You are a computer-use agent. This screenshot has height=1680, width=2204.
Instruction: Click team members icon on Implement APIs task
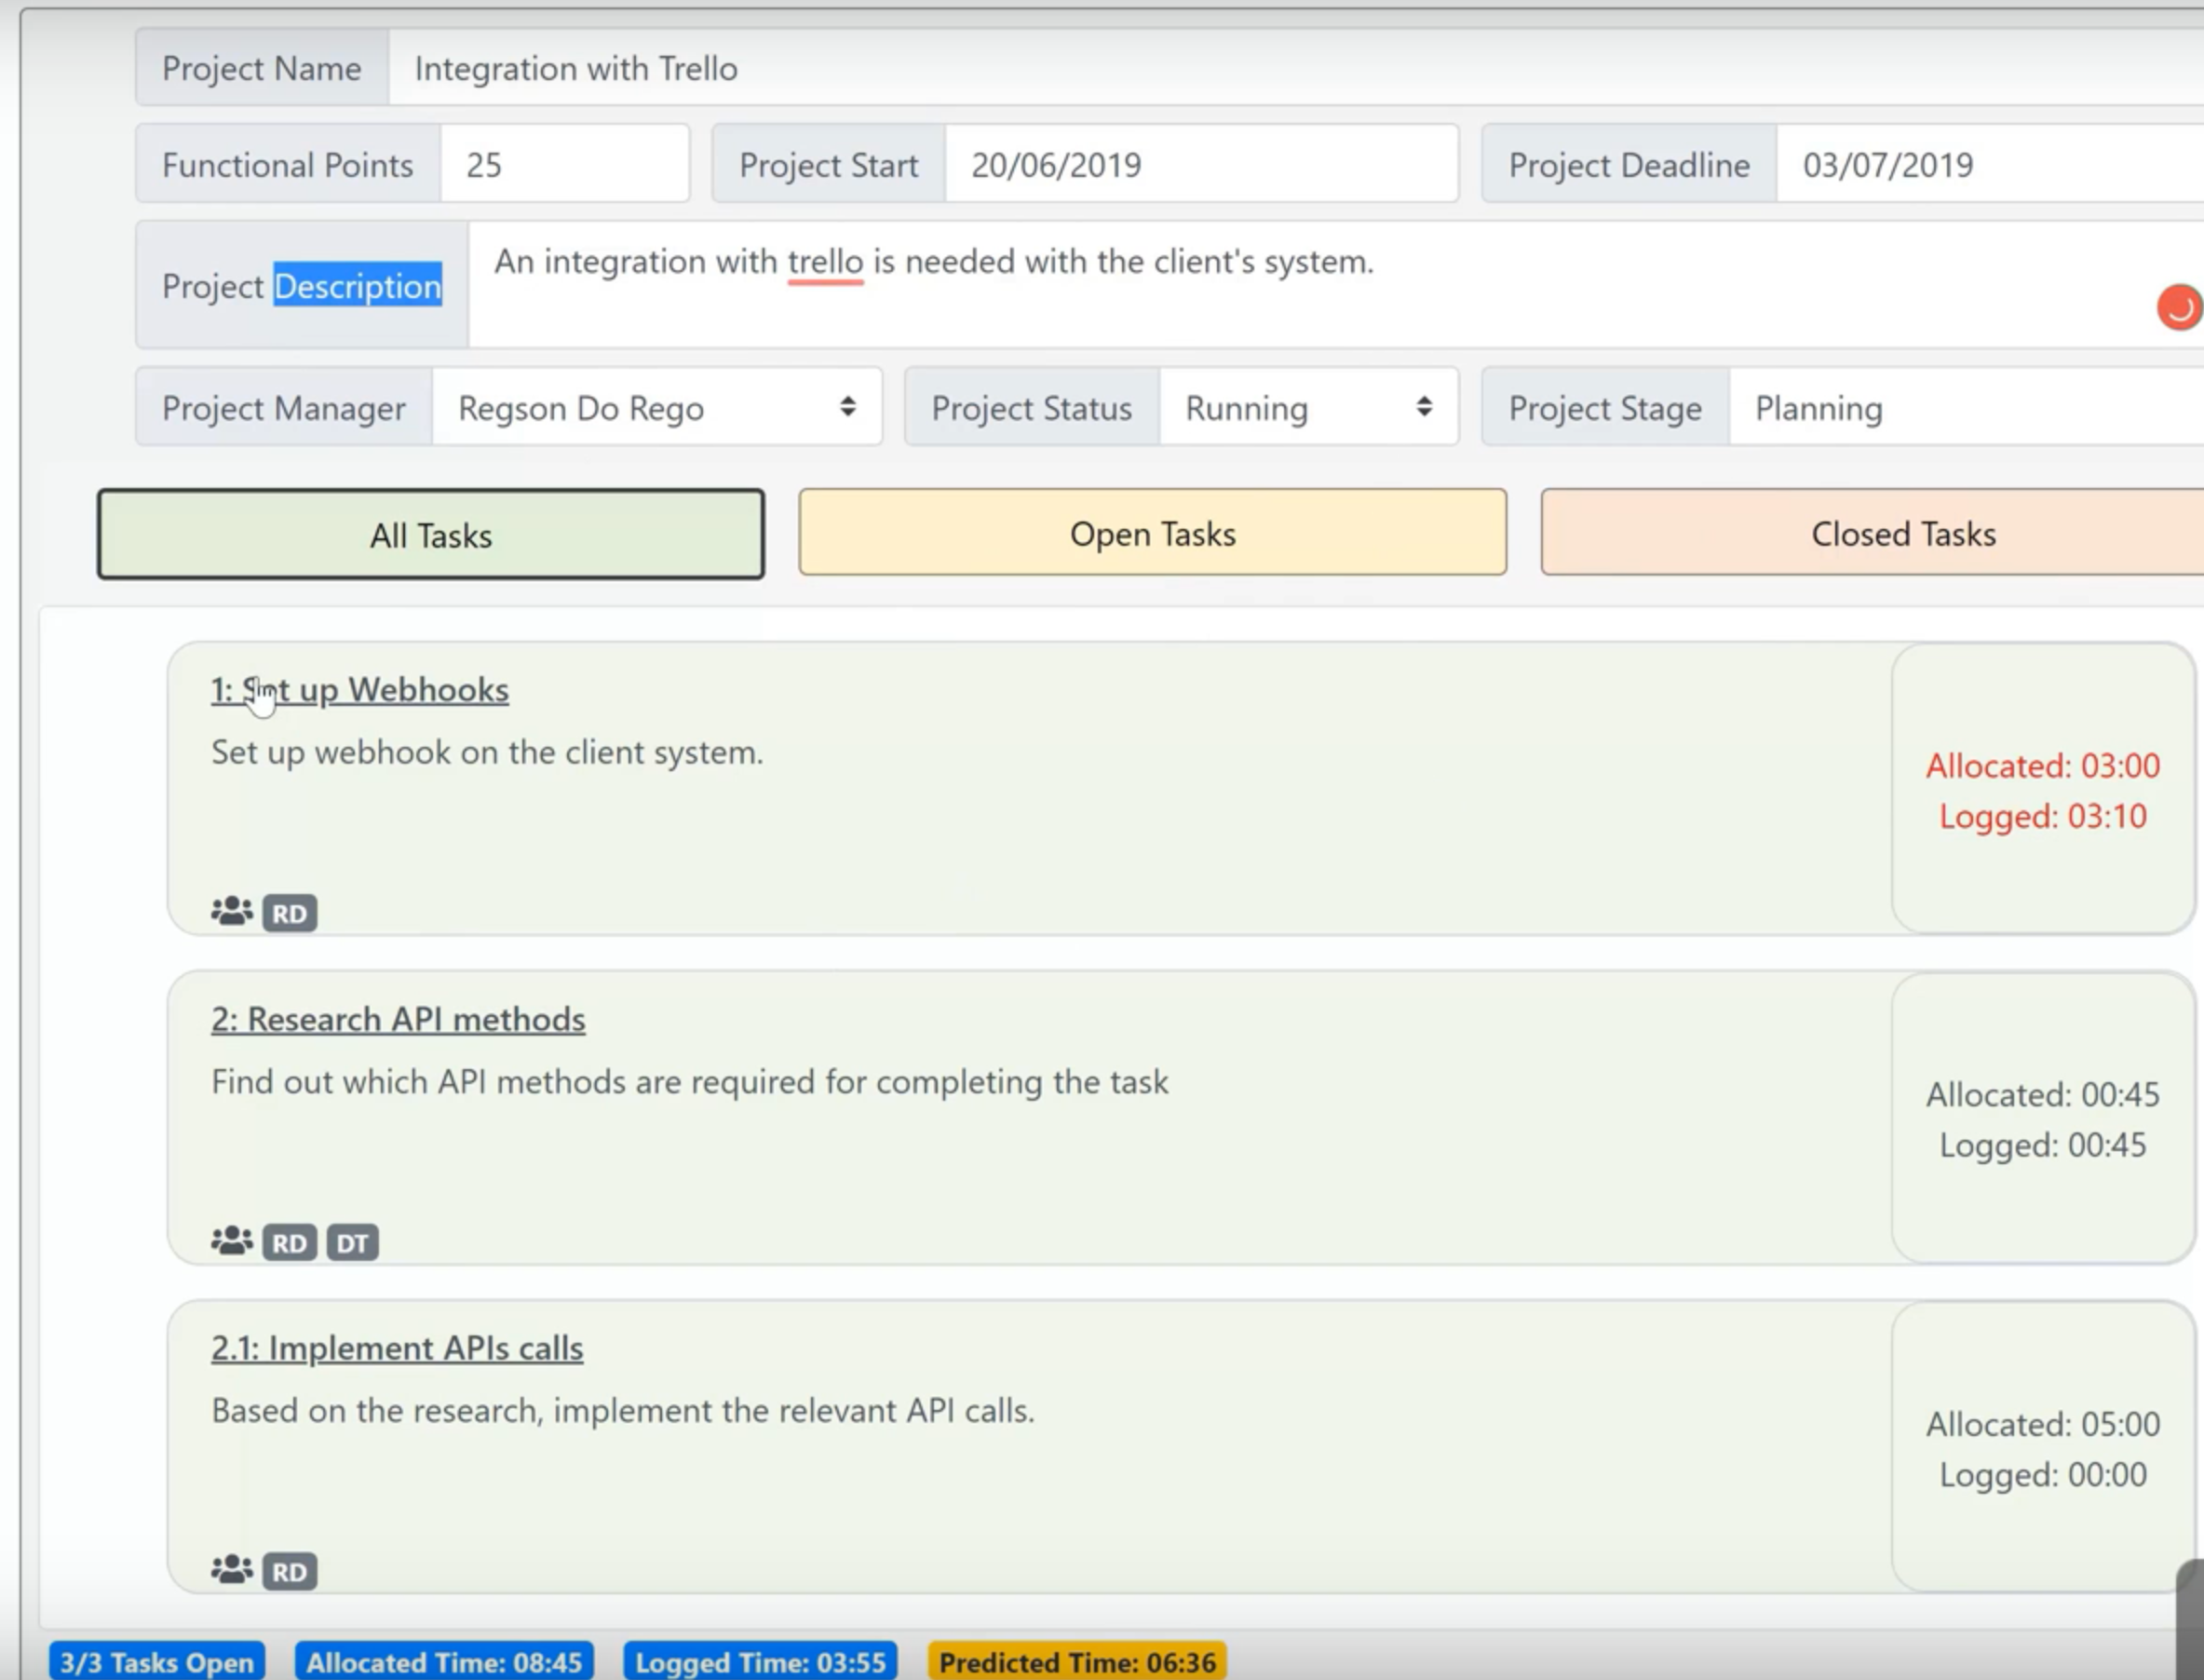coord(231,1570)
